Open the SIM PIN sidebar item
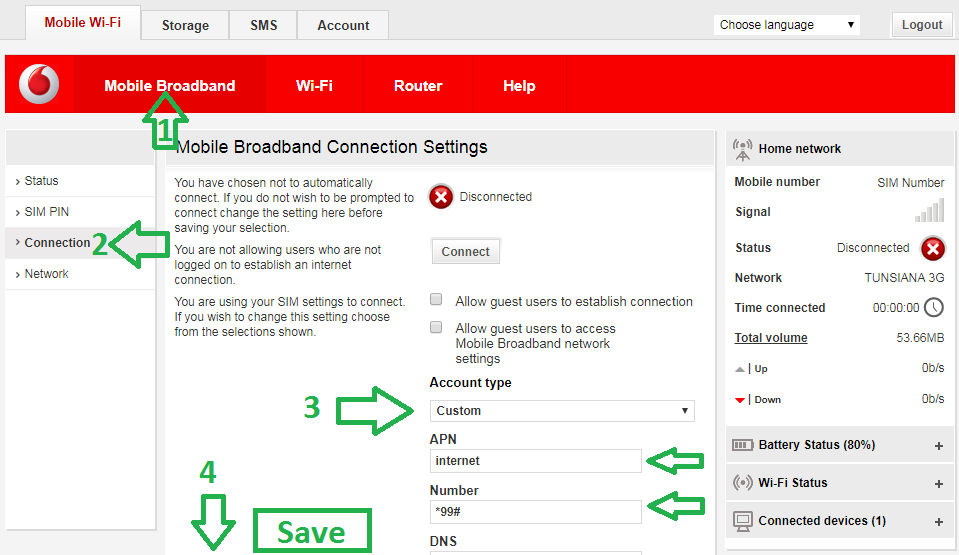 pyautogui.click(x=80, y=212)
